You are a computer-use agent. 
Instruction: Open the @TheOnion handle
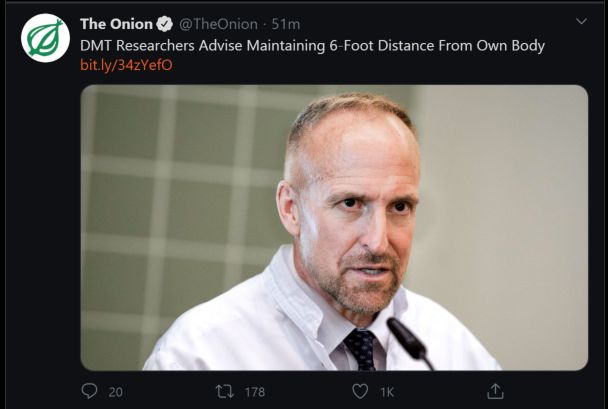point(218,23)
